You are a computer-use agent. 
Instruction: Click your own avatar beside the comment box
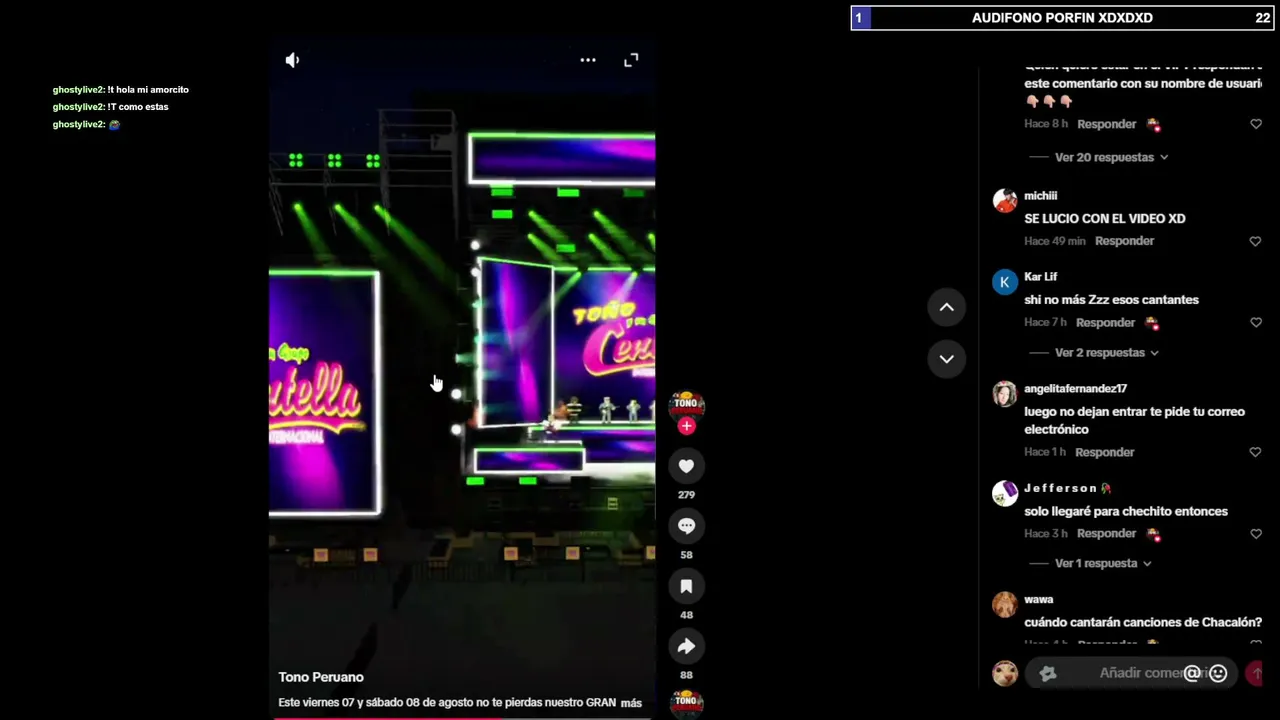click(x=1004, y=674)
